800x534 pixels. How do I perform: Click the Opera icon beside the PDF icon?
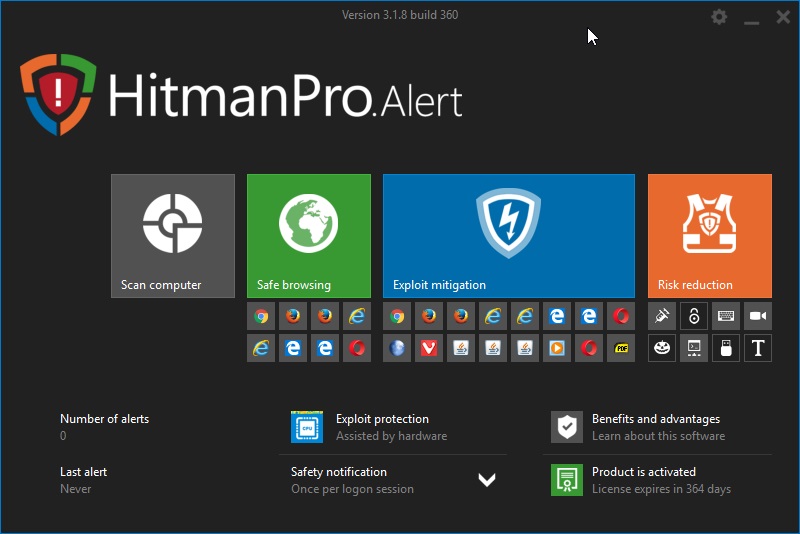[589, 348]
